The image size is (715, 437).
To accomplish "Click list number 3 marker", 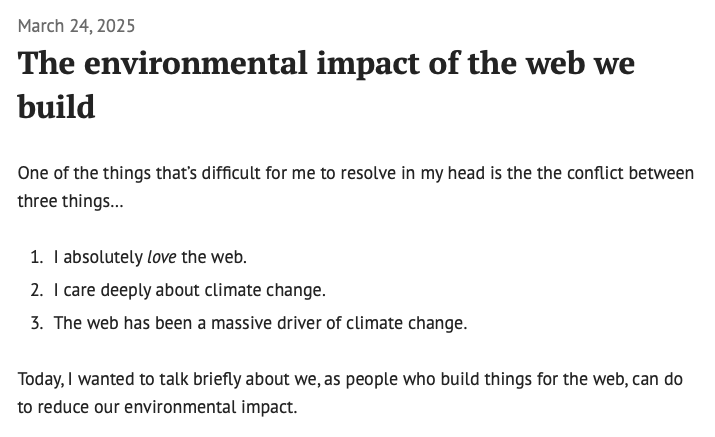I will pyautogui.click(x=37, y=323).
